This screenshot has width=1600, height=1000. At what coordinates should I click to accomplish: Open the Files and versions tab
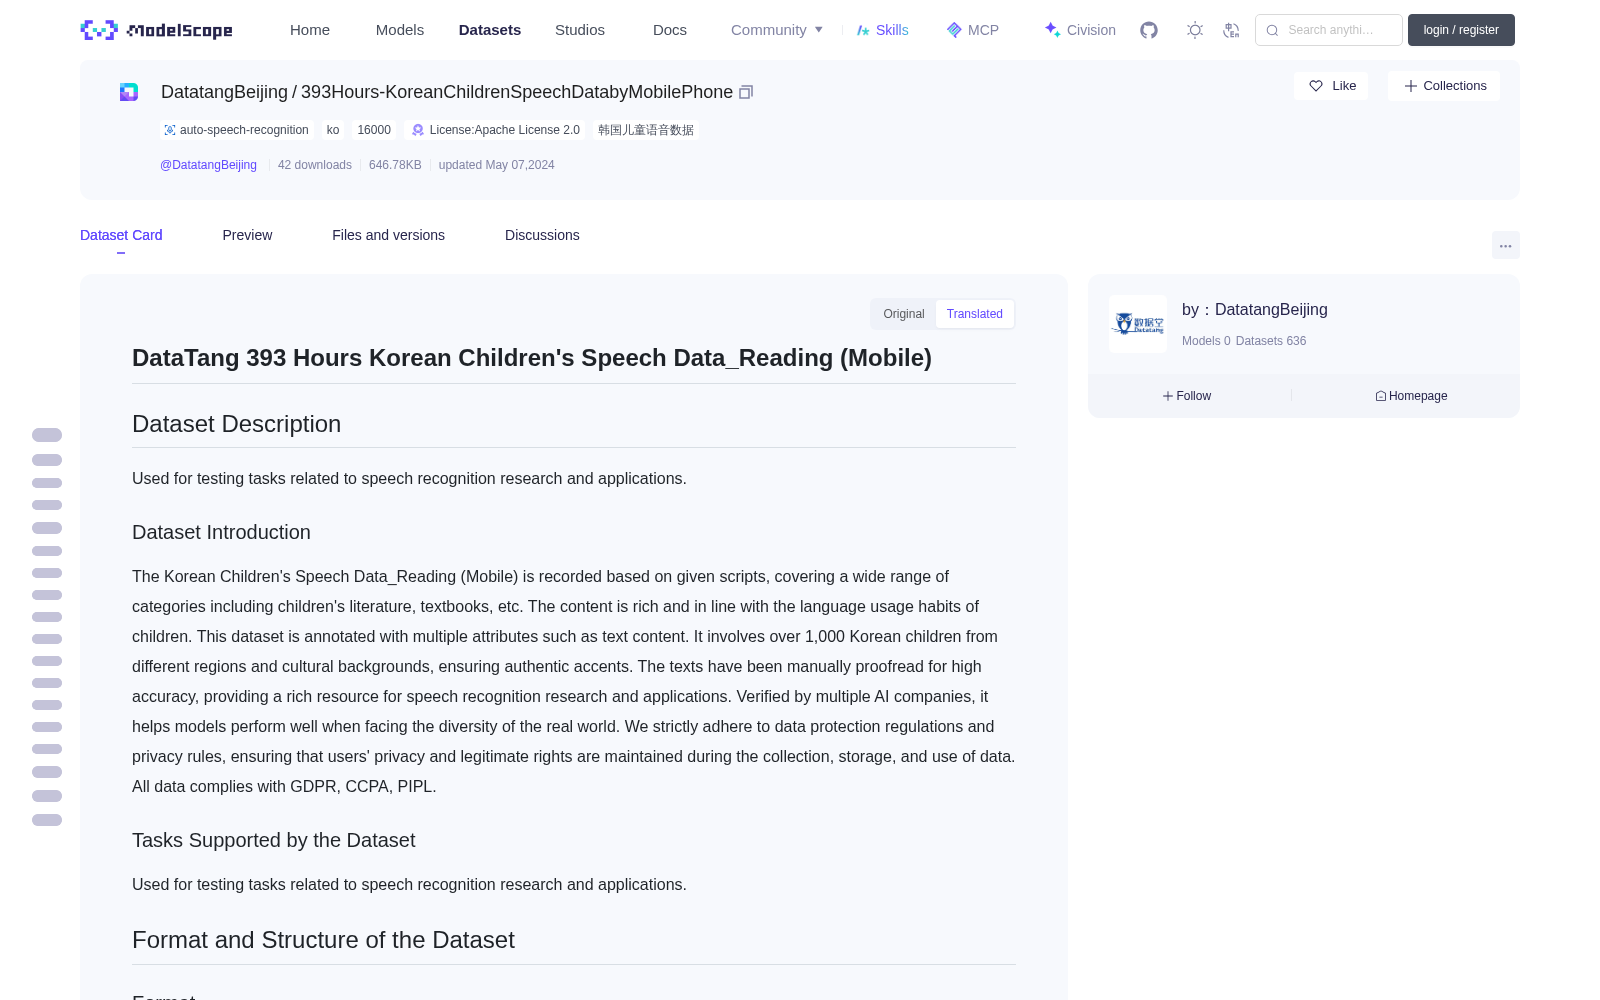(388, 235)
